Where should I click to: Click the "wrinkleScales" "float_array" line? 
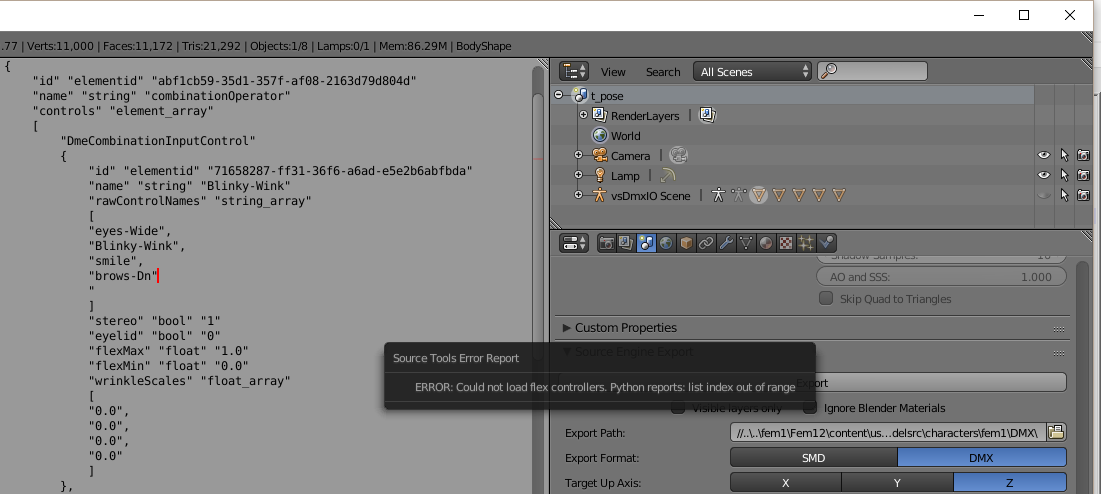point(190,380)
